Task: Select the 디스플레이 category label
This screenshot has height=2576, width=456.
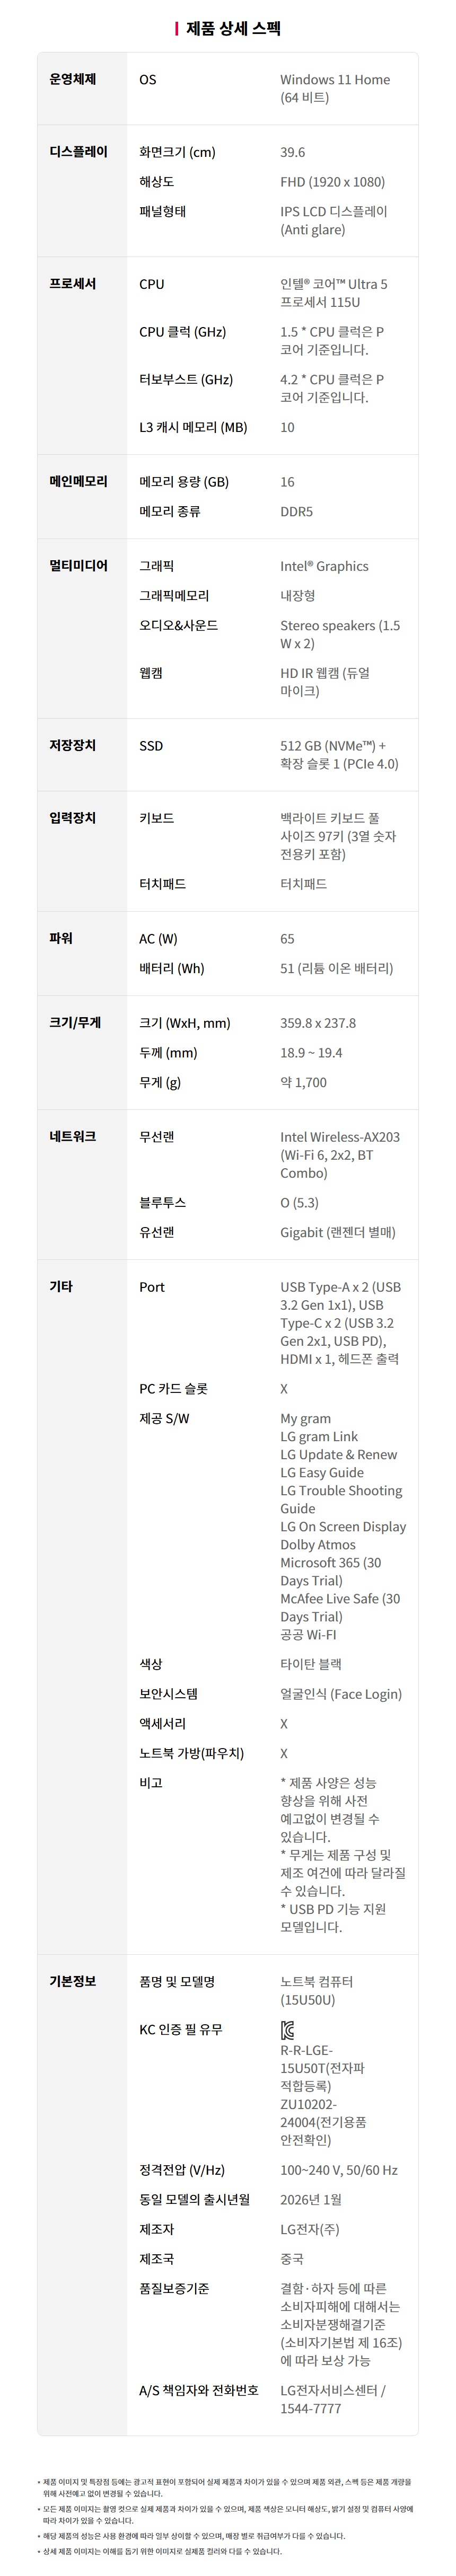Action: (x=79, y=152)
